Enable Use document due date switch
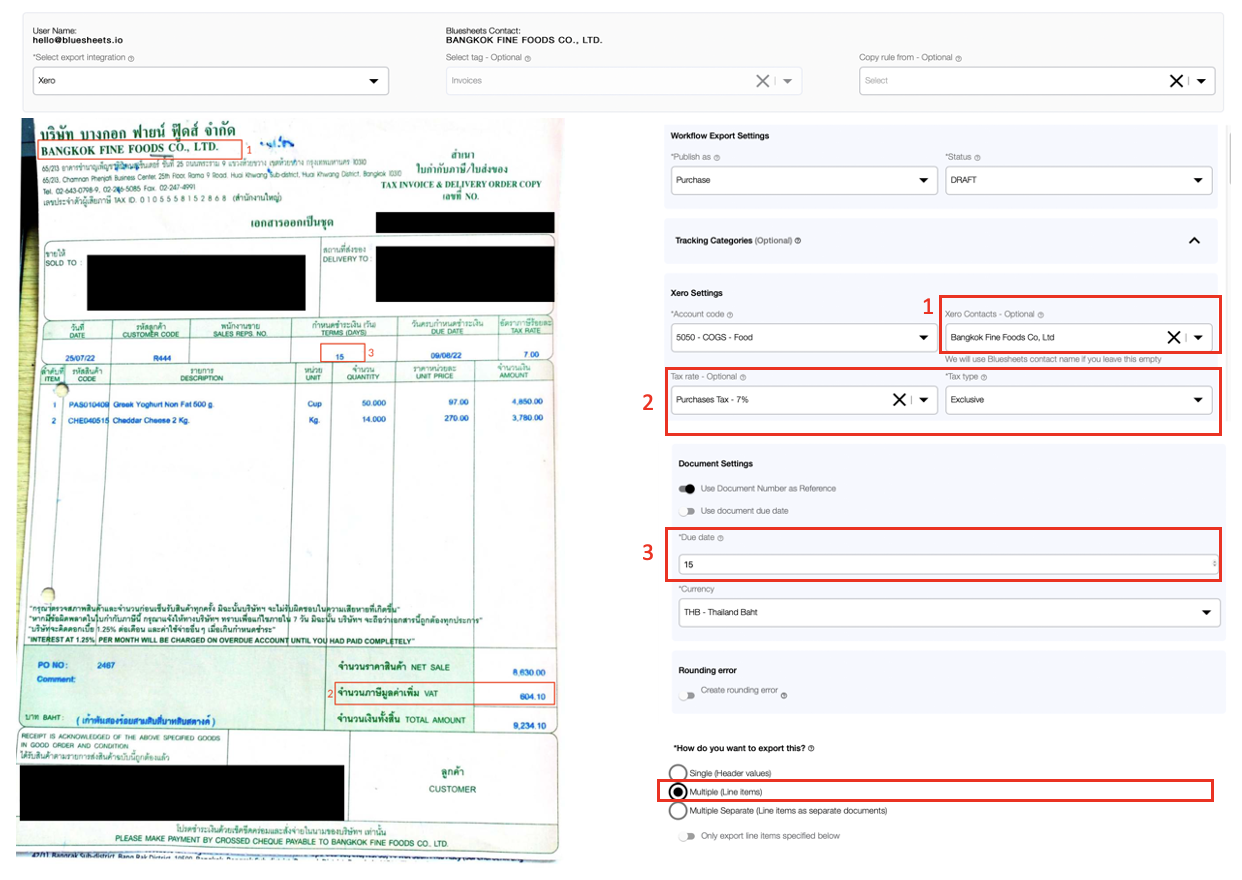Image resolution: width=1242 pixels, height=880 pixels. coord(687,511)
